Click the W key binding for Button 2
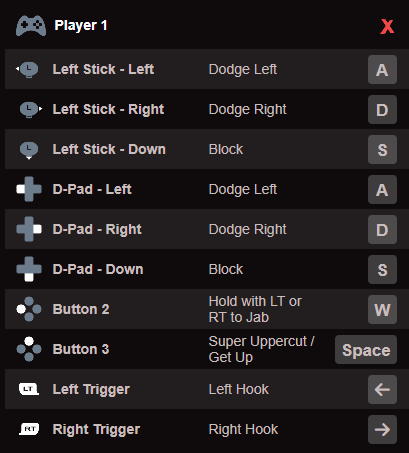Screen dimensions: 409x453 [382, 309]
